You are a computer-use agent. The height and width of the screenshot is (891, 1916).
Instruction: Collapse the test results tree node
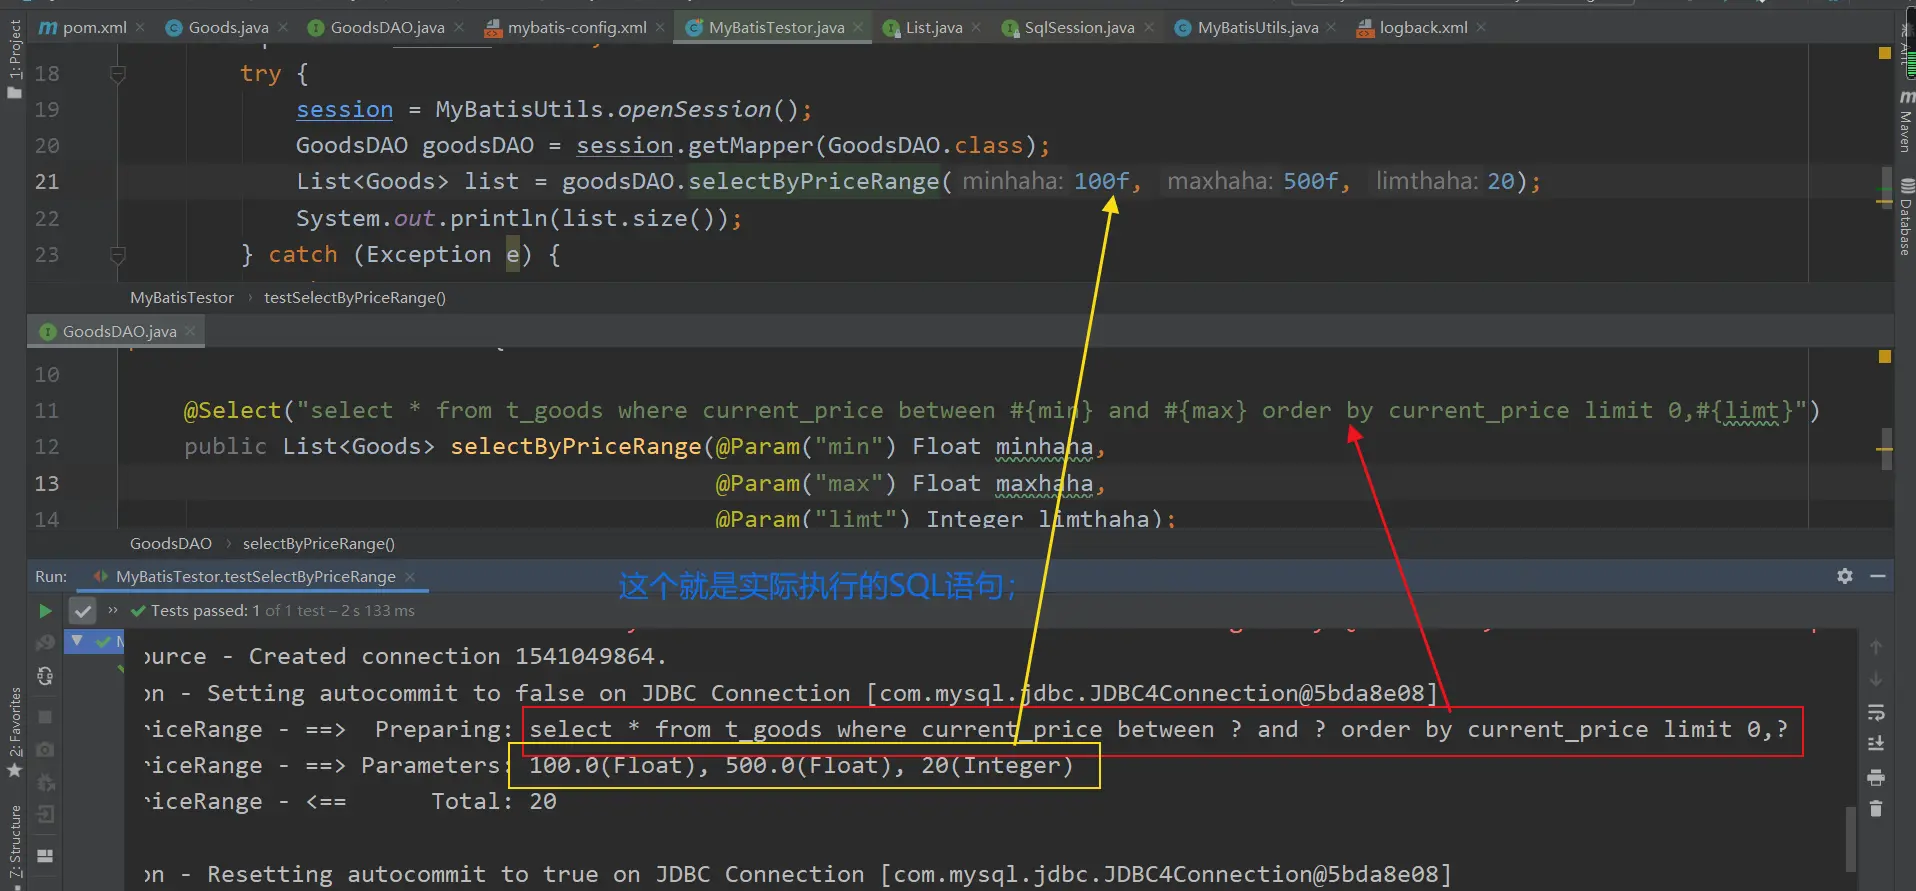77,640
